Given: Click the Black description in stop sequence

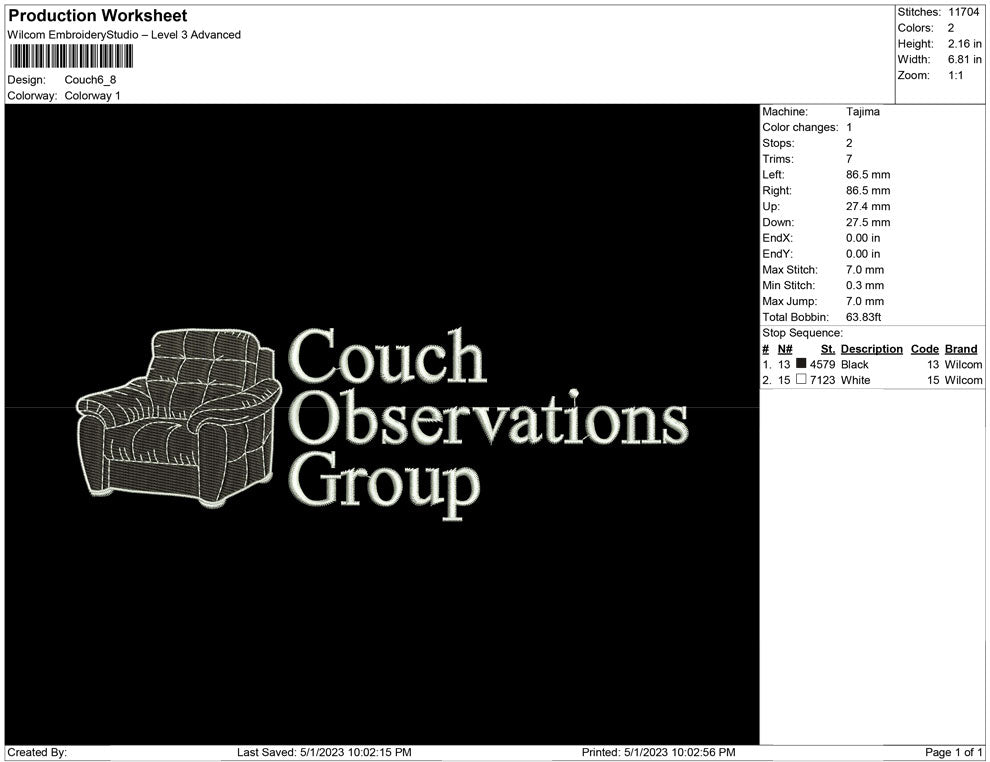Looking at the screenshot, I should pyautogui.click(x=855, y=365).
